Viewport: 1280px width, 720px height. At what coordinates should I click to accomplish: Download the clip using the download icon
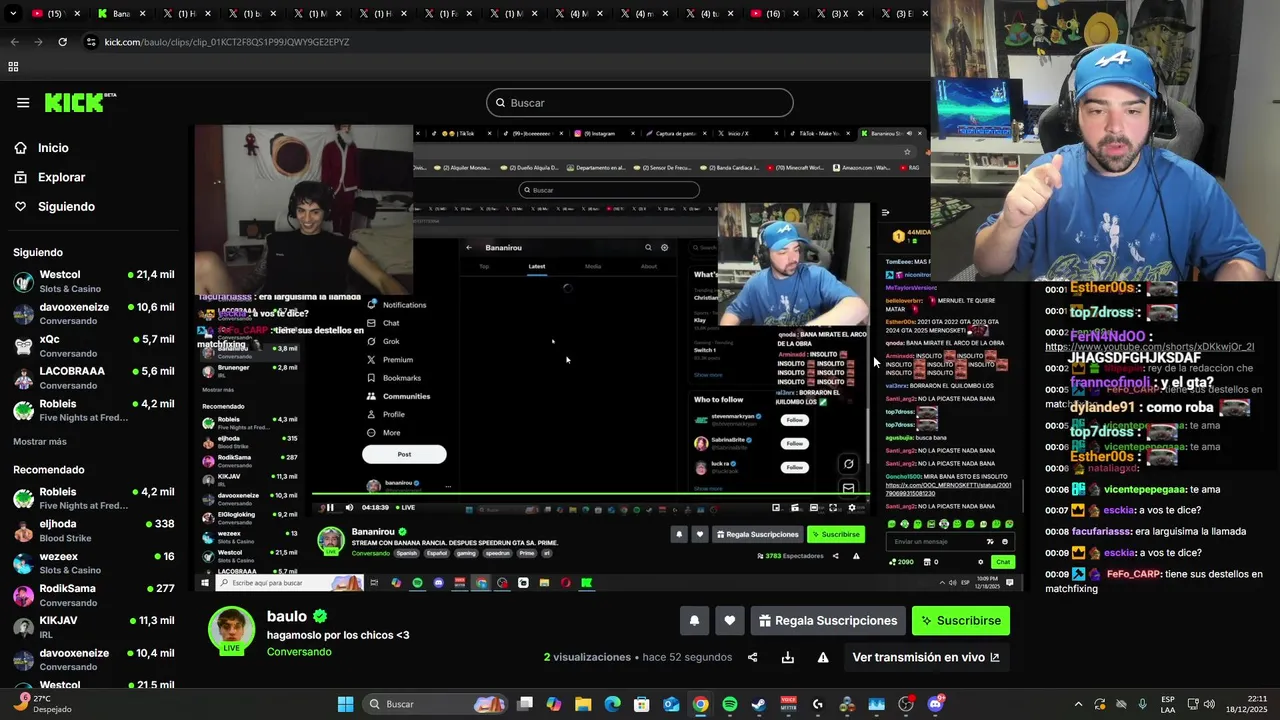coord(788,657)
